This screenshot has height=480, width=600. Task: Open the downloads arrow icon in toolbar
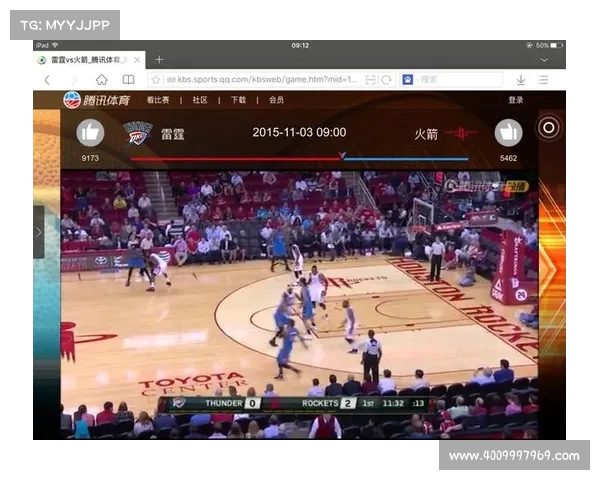[x=521, y=79]
